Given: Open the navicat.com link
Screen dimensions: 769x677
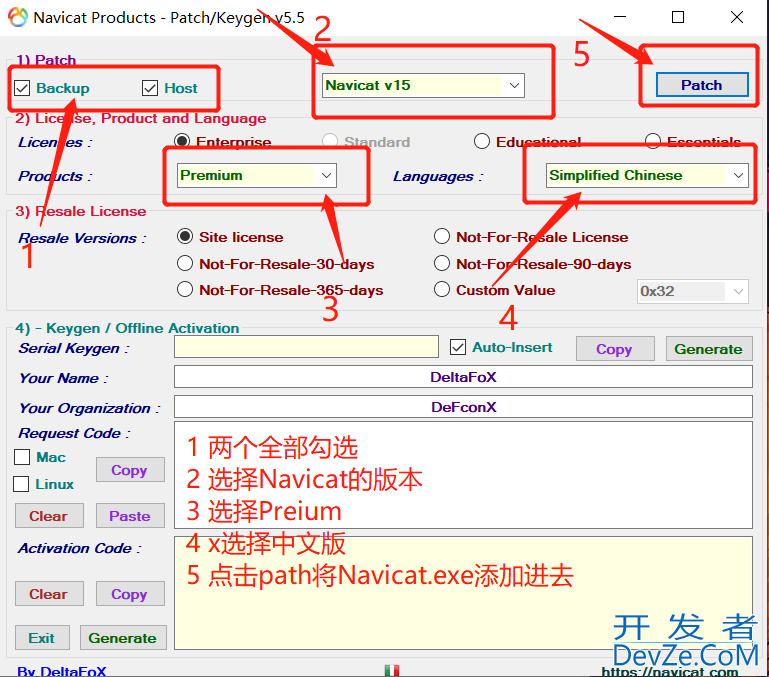Looking at the screenshot, I should pos(670,672).
